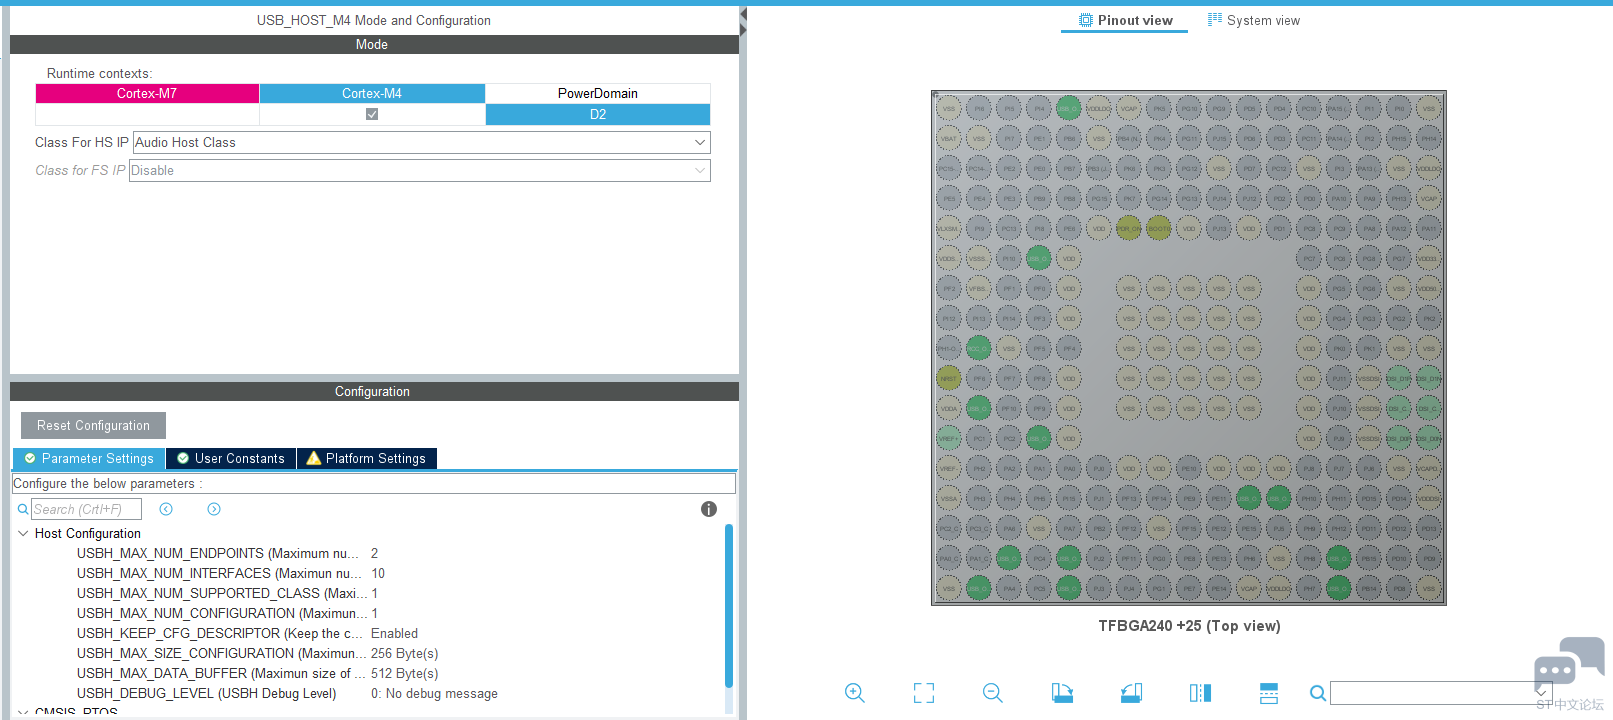
Task: Switch to the User Constants tab
Action: 231,459
